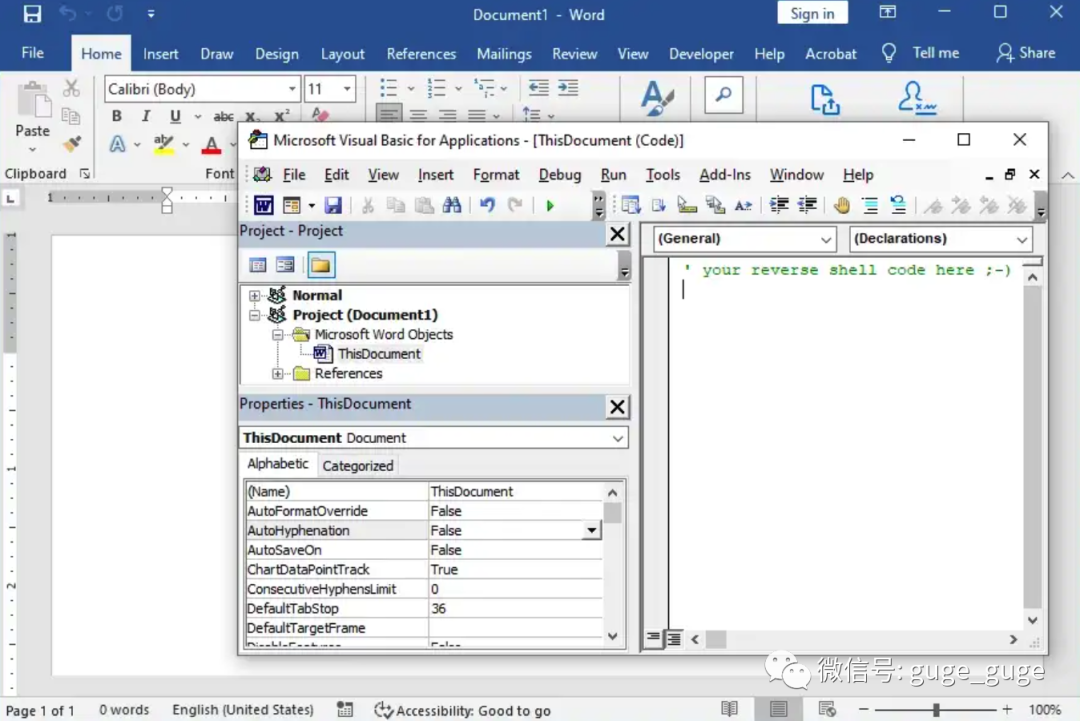Image resolution: width=1080 pixels, height=721 pixels.
Task: Indent code using VBA Indent icon
Action: (x=779, y=205)
